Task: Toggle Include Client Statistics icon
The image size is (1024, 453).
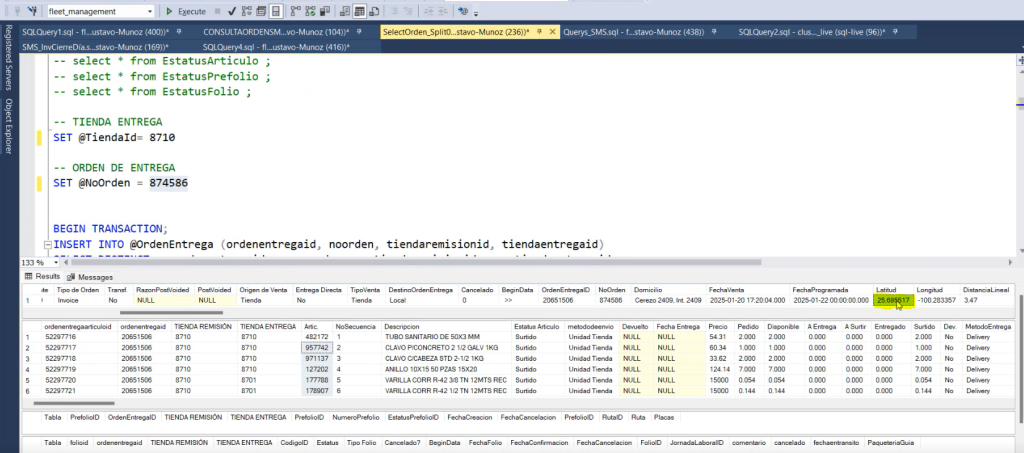Action: coord(325,12)
